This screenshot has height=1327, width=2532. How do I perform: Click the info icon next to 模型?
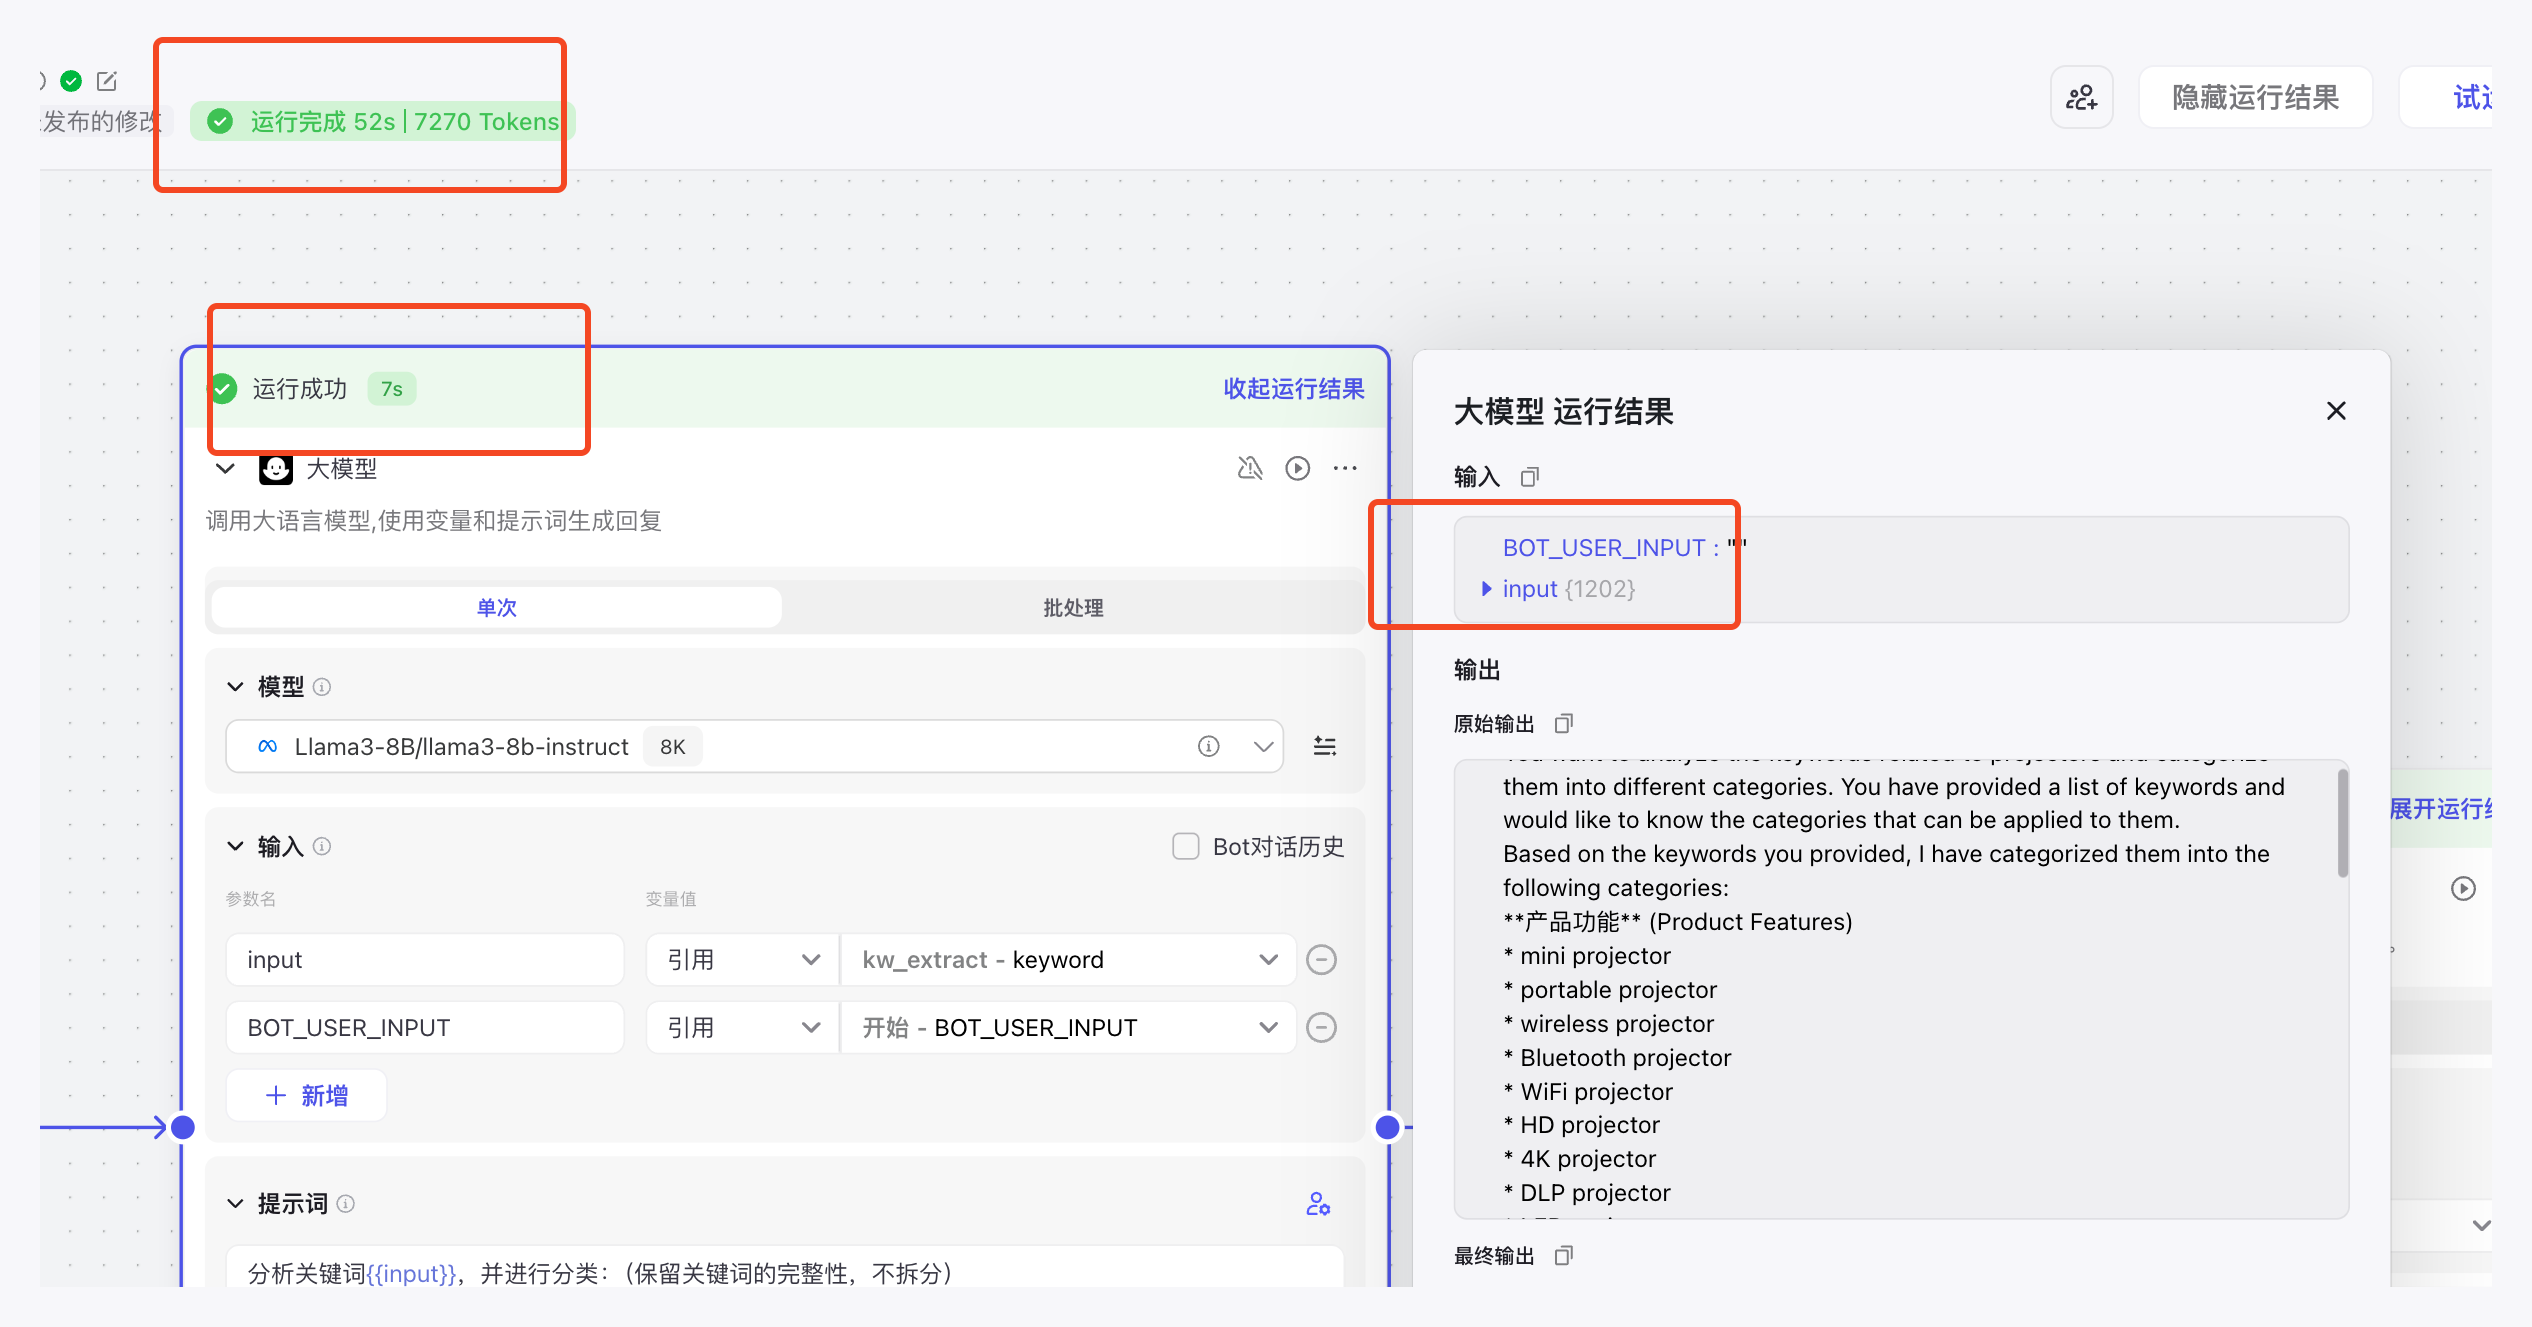click(322, 687)
